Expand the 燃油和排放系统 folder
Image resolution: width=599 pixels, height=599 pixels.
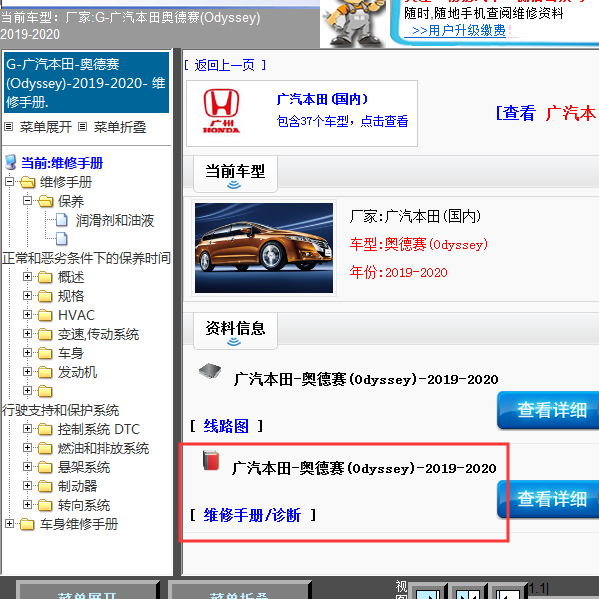28,447
